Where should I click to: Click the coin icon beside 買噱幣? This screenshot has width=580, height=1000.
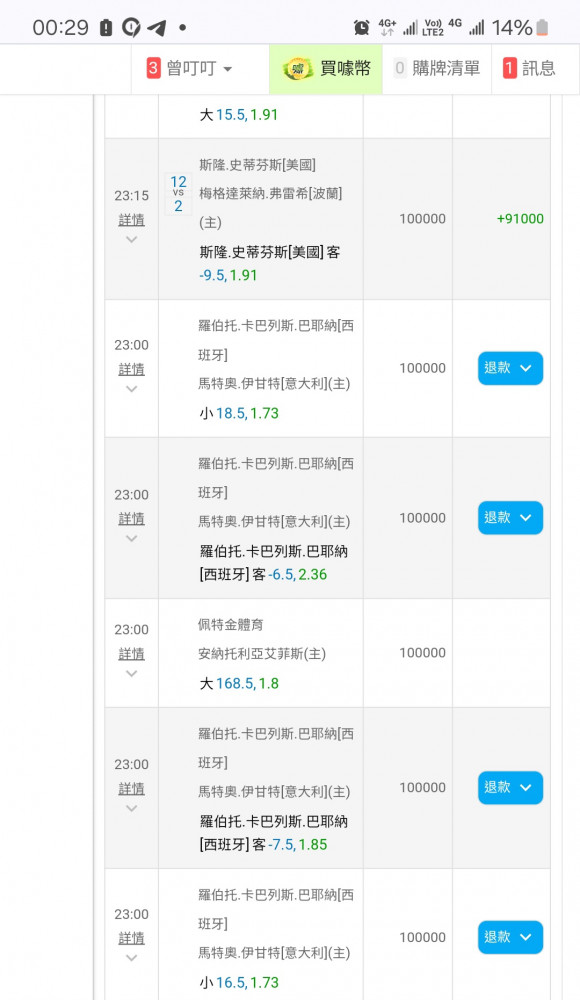coord(297,69)
